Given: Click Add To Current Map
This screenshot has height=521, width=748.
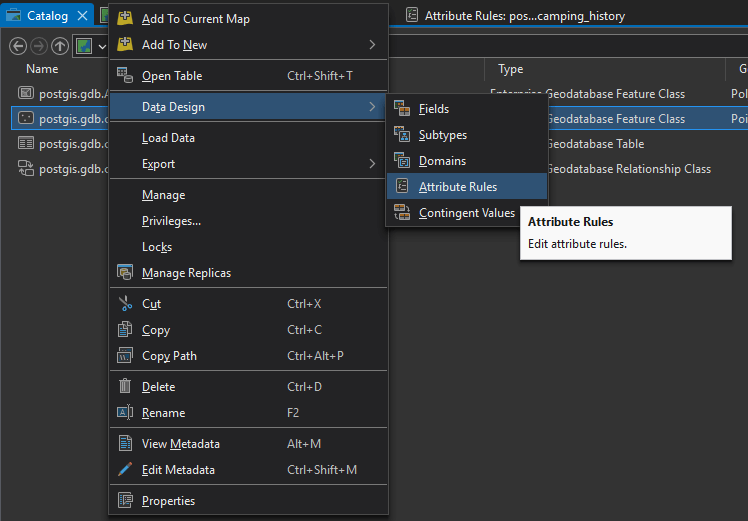Looking at the screenshot, I should click(195, 19).
